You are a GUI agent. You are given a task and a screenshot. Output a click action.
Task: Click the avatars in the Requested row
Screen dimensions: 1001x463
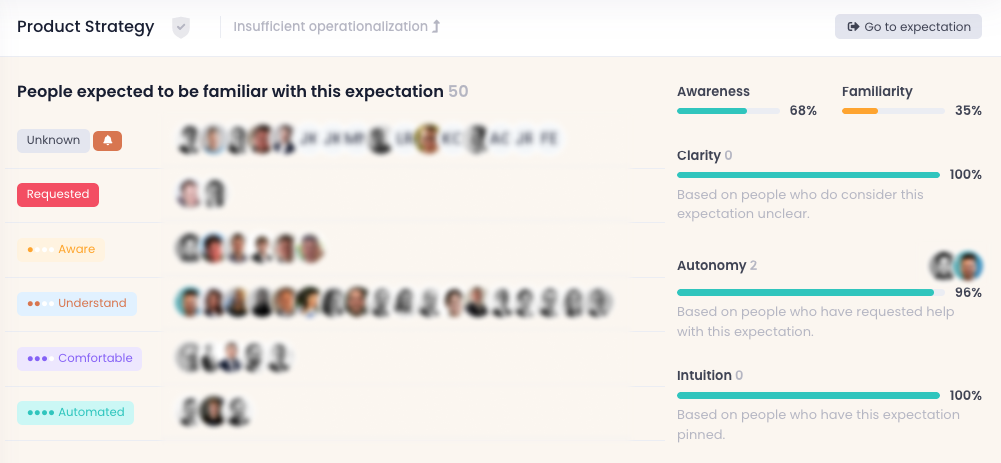pyautogui.click(x=201, y=194)
